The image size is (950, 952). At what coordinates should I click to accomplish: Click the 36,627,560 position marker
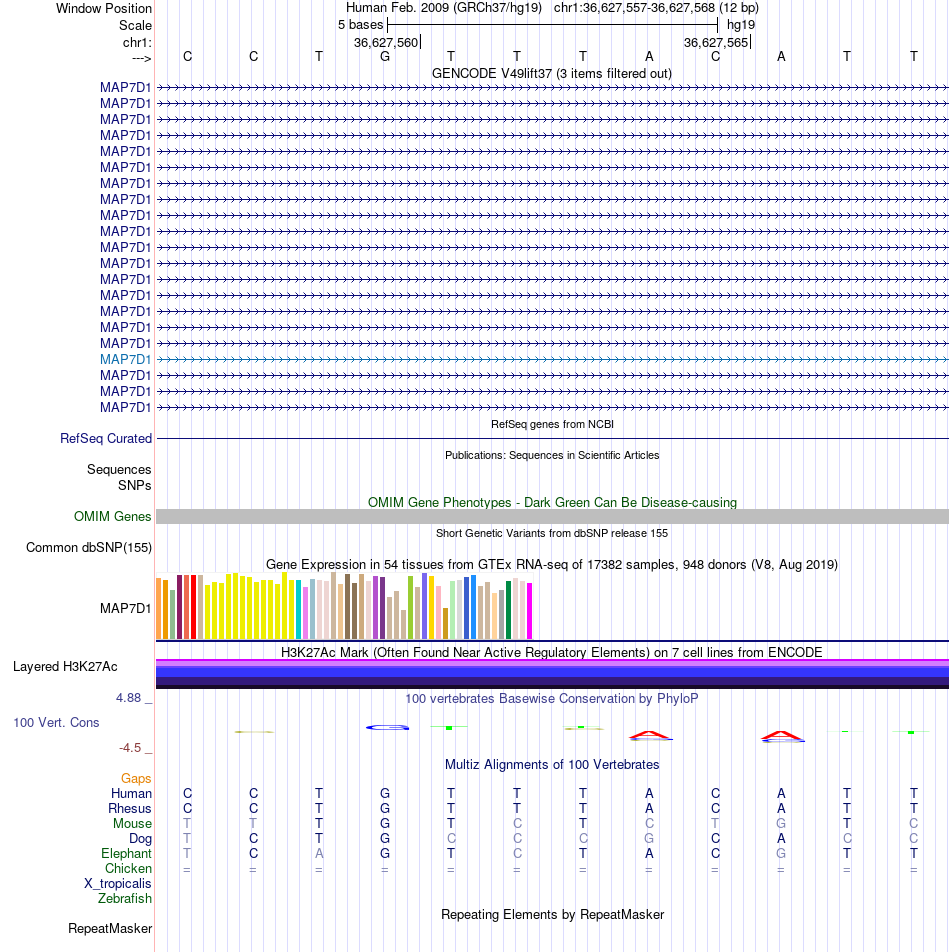386,42
